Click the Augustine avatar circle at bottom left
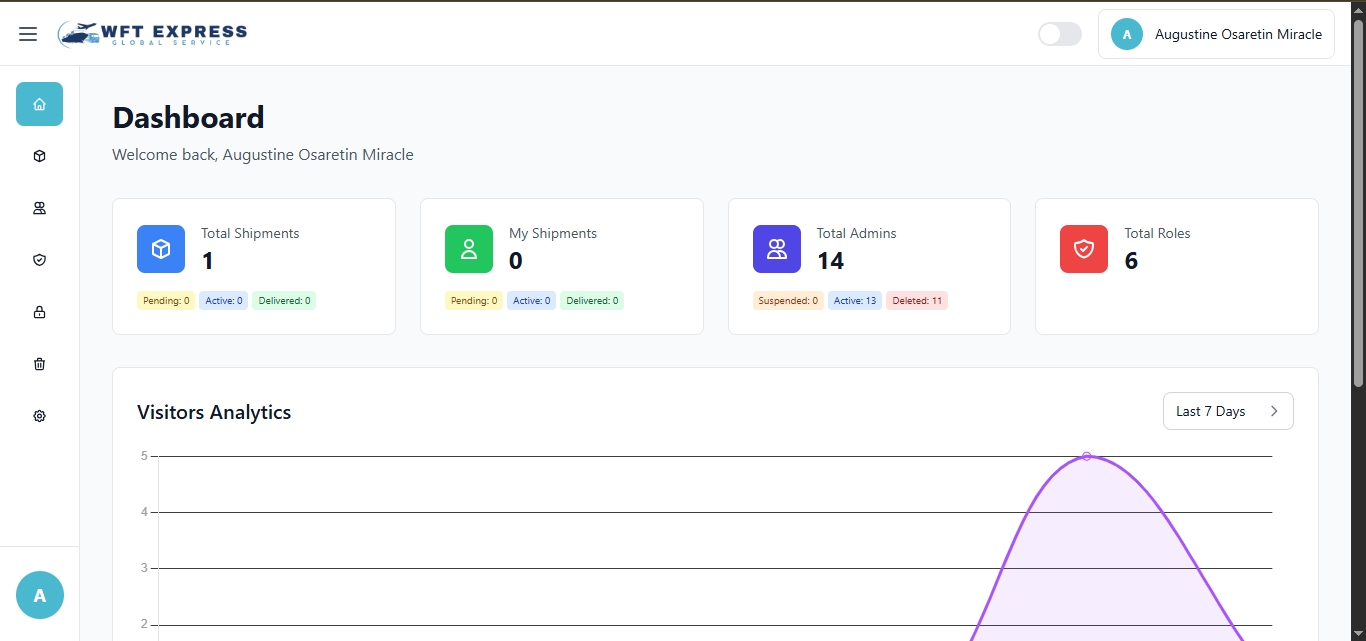The width and height of the screenshot is (1366, 641). click(x=39, y=595)
